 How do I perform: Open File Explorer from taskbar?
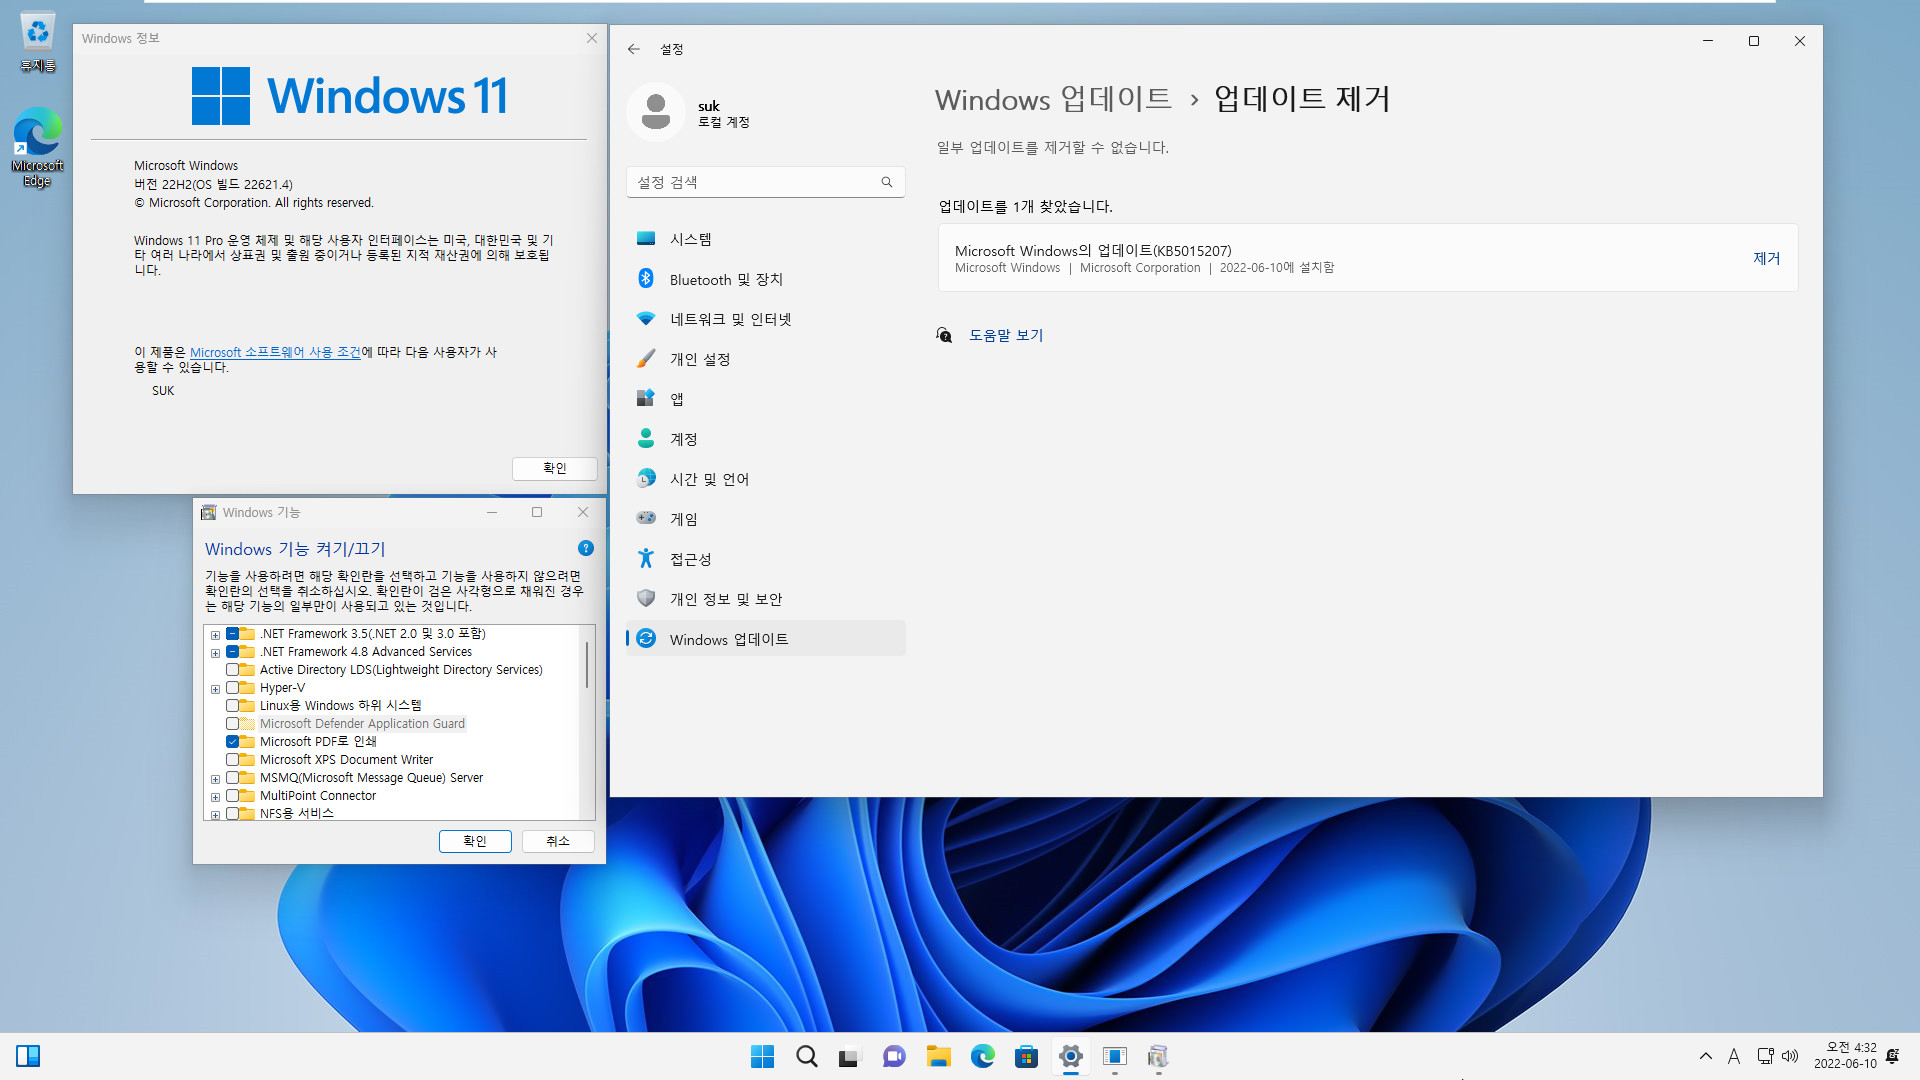click(x=938, y=1056)
